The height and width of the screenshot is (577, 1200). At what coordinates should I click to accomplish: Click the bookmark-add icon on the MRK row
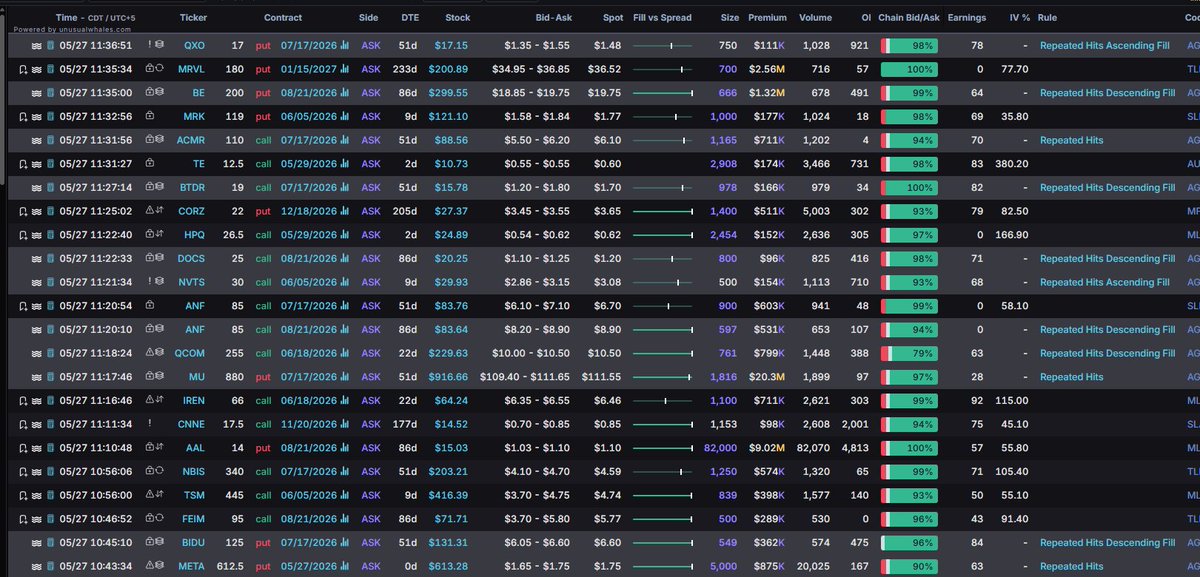click(x=23, y=116)
